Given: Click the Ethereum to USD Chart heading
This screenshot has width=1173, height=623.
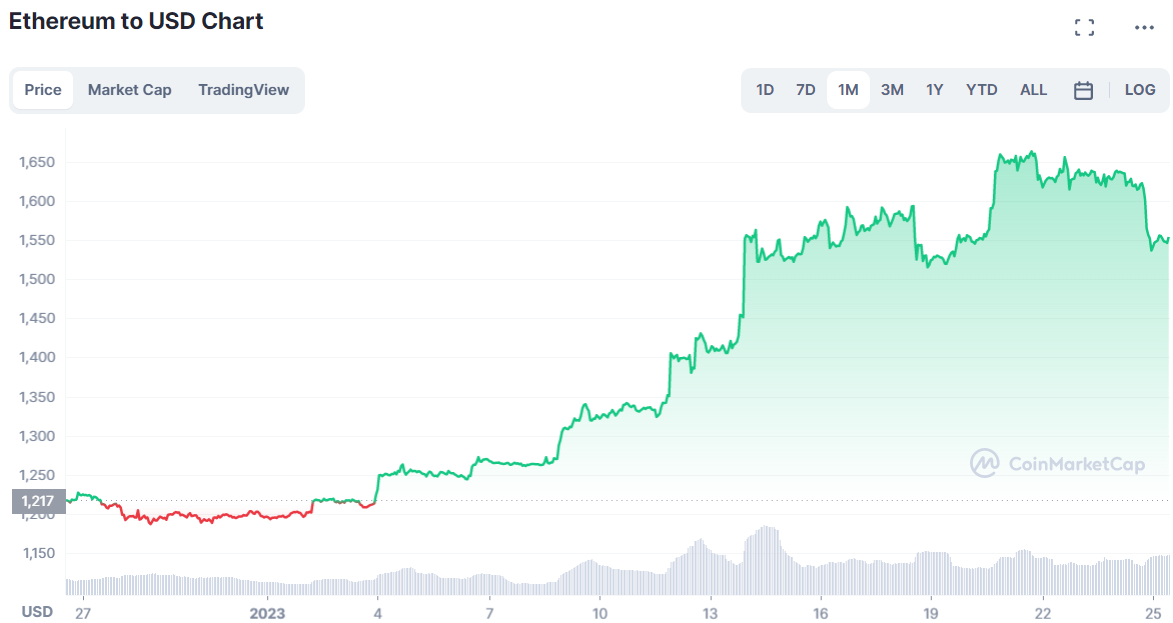Looking at the screenshot, I should click(136, 21).
